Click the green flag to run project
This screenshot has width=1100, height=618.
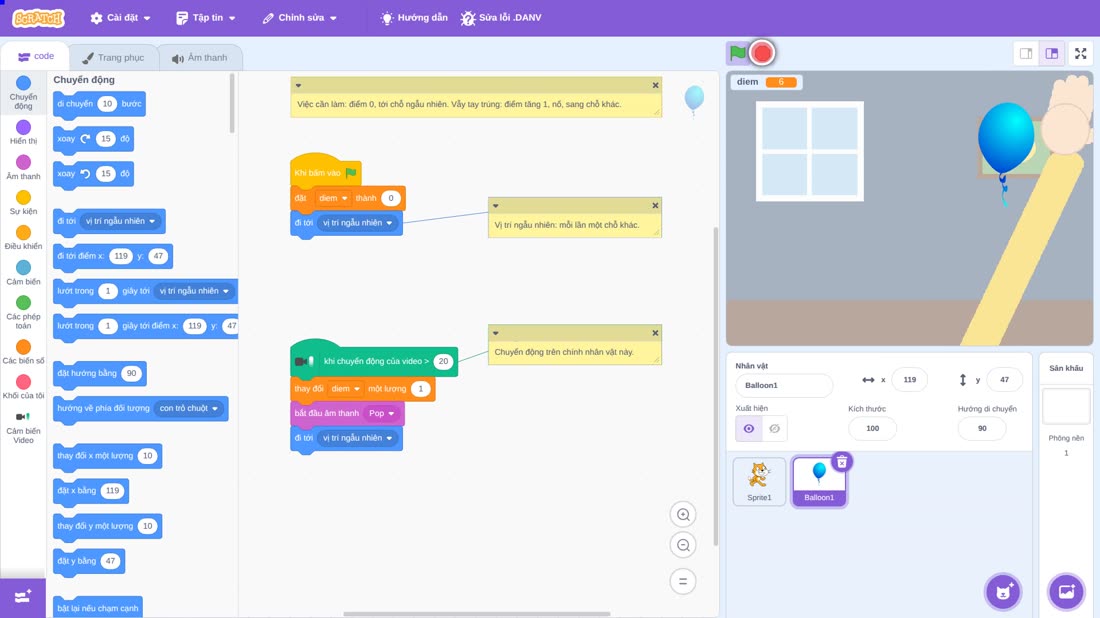click(737, 53)
